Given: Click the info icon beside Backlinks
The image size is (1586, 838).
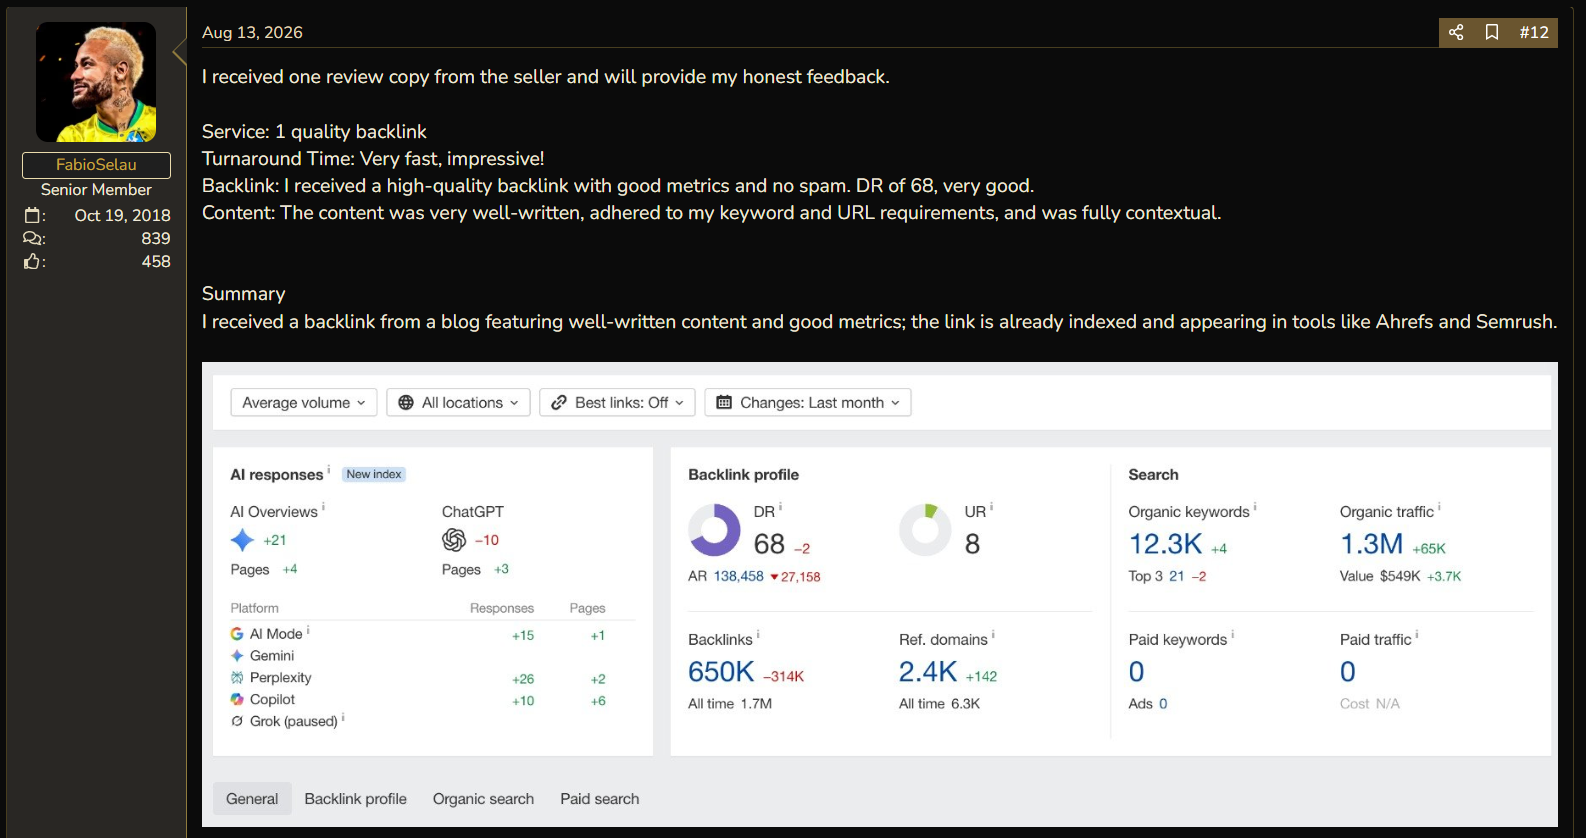Looking at the screenshot, I should (758, 635).
